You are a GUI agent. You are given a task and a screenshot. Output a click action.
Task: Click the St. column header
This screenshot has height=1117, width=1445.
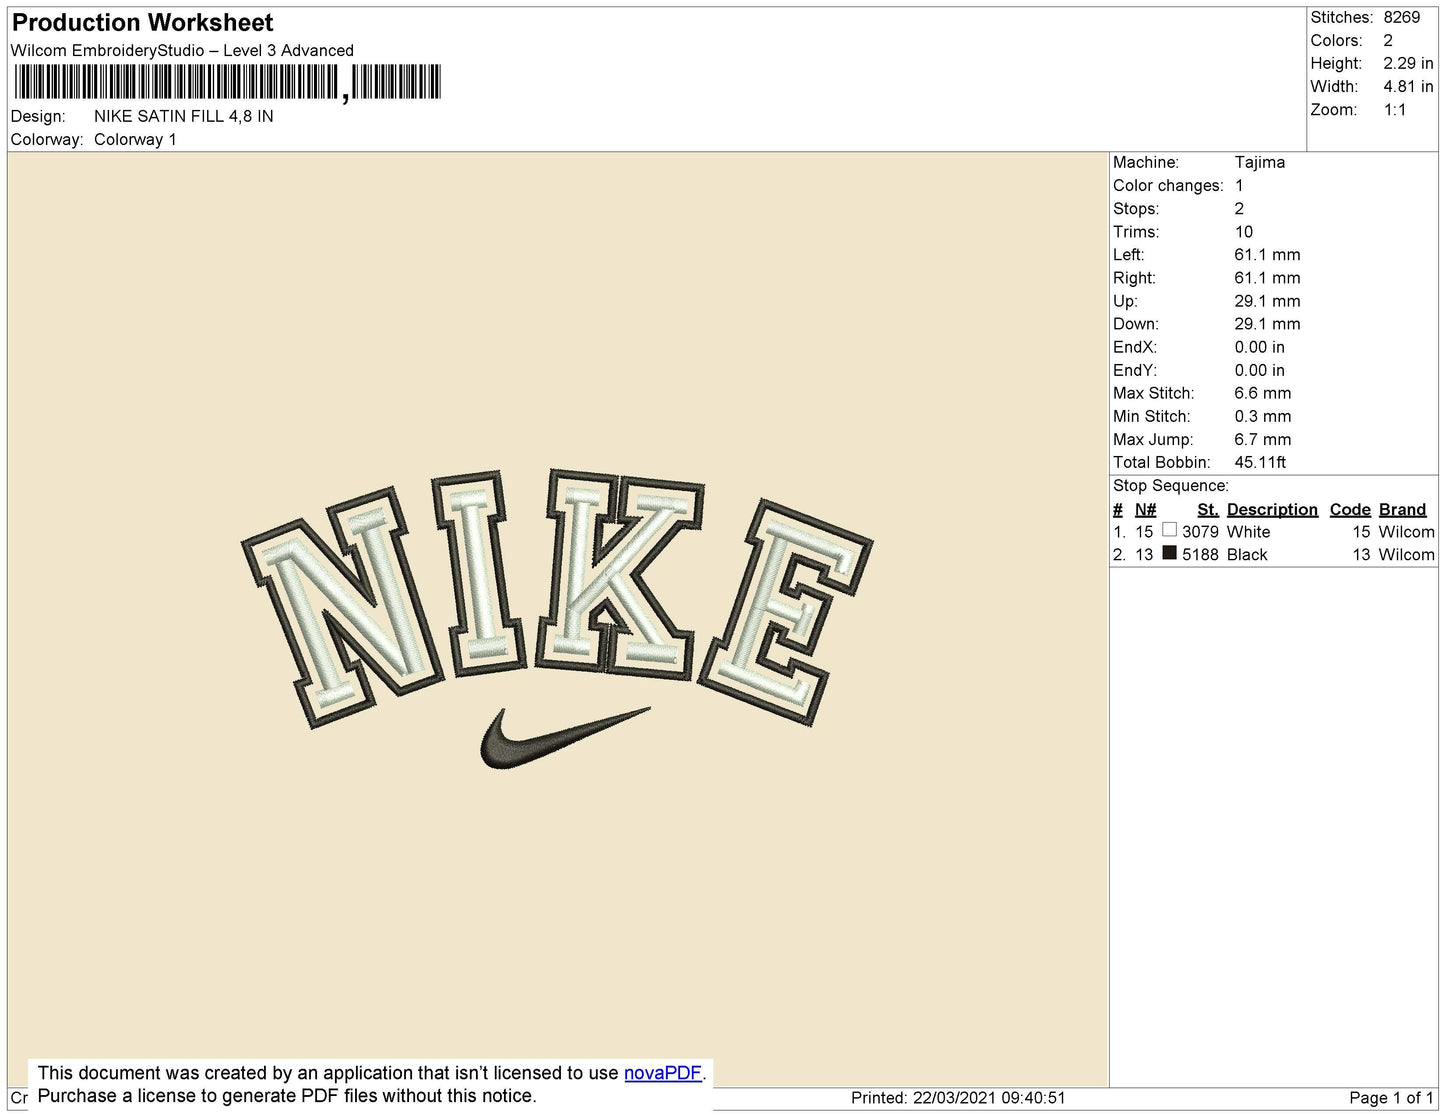(1207, 509)
